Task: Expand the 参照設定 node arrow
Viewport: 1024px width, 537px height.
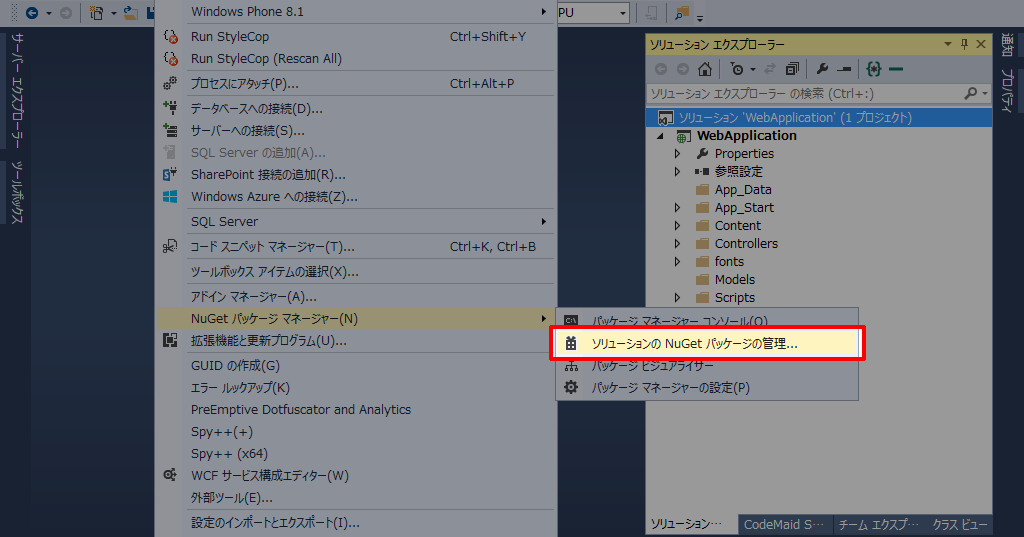Action: tap(677, 172)
